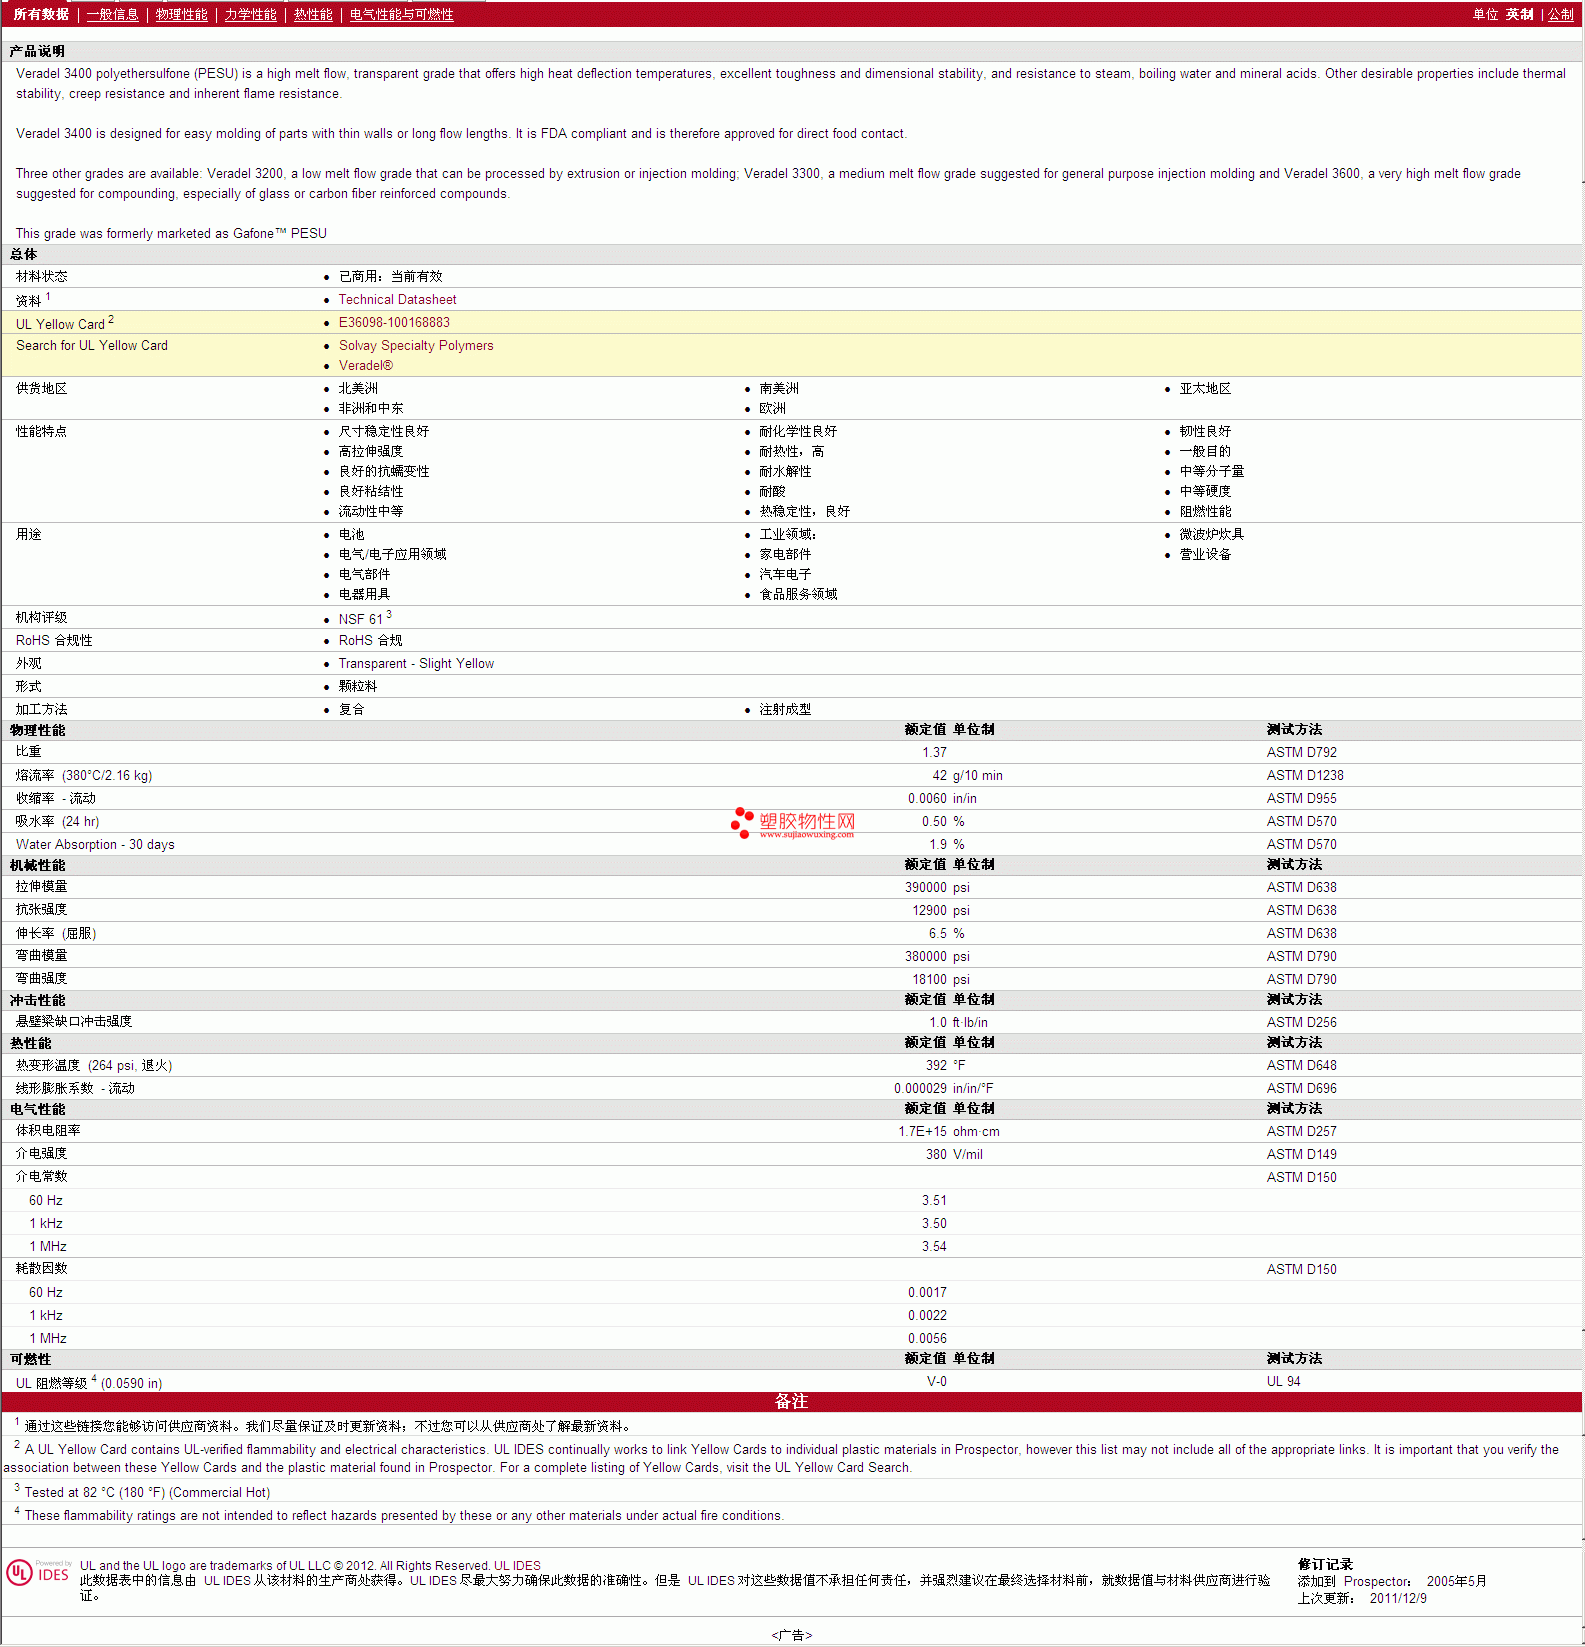
Task: Click the 热变形温度 value 392 °F
Action: 945,1065
